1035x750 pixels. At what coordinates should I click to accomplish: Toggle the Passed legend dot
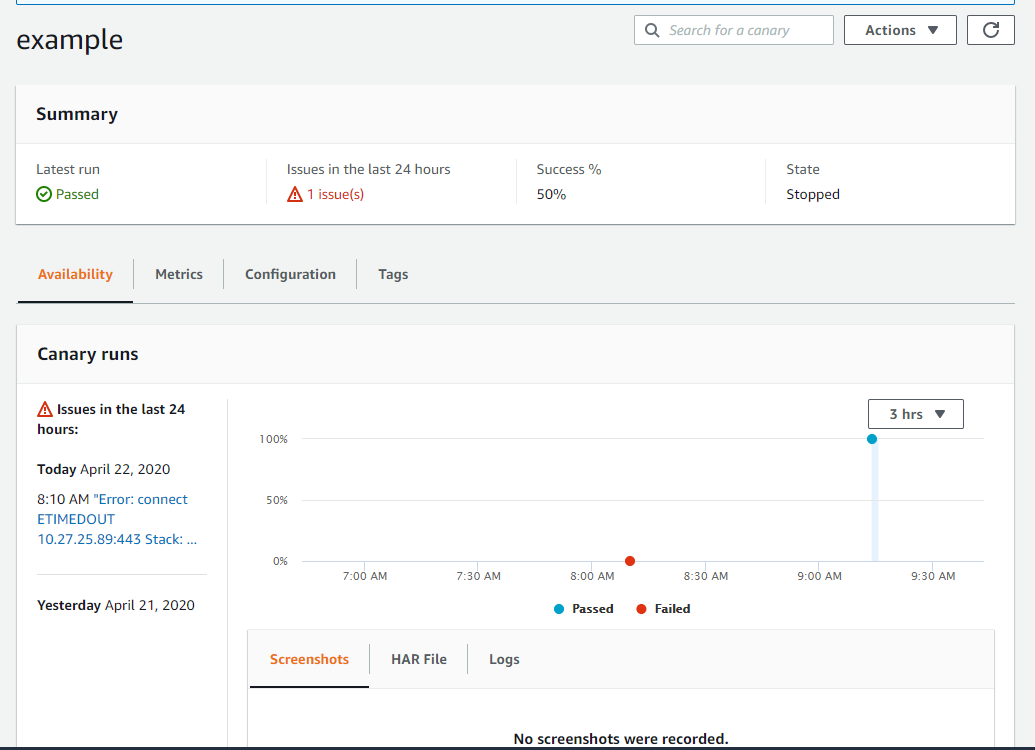pos(559,608)
